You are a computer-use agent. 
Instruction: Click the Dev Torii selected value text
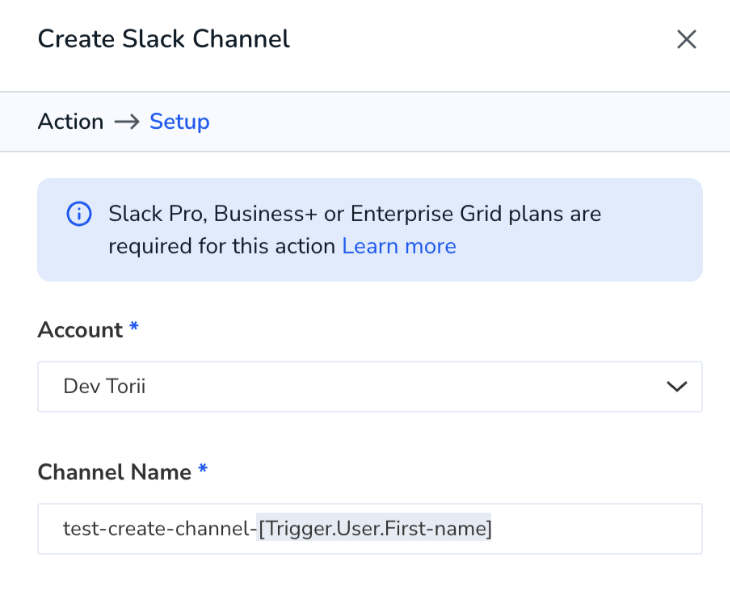[x=104, y=386]
